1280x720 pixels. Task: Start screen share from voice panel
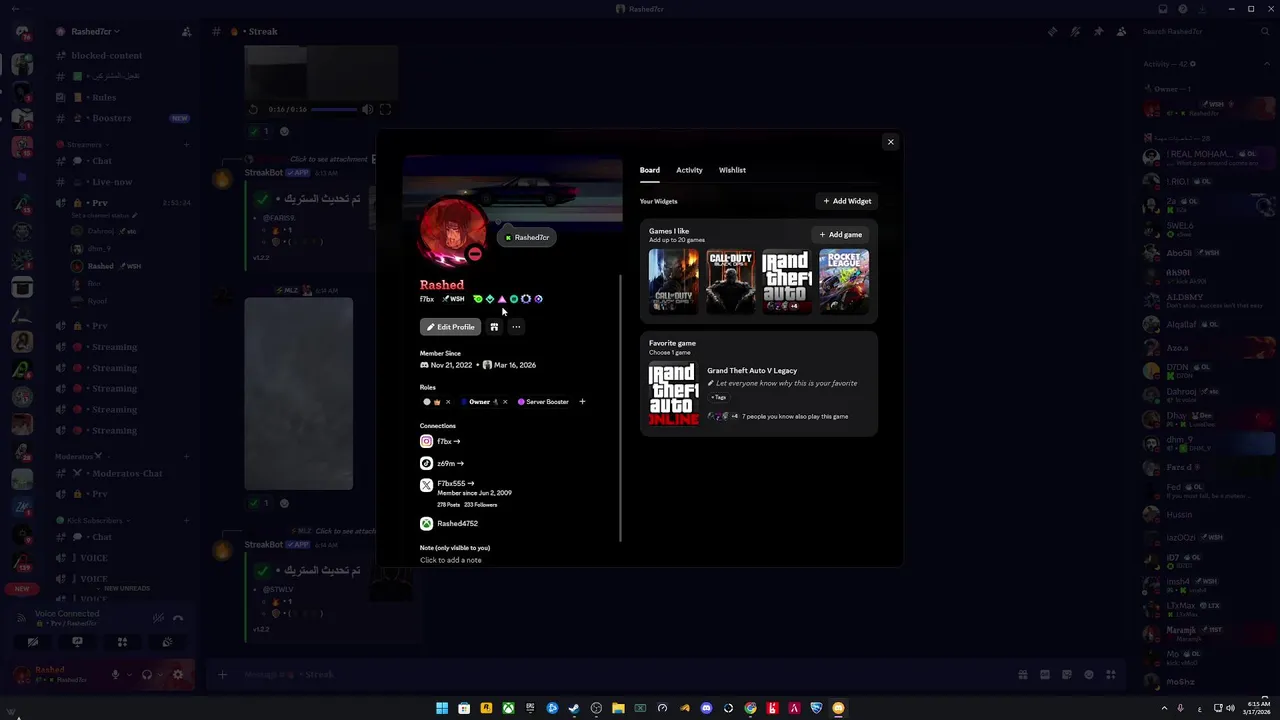coord(77,642)
